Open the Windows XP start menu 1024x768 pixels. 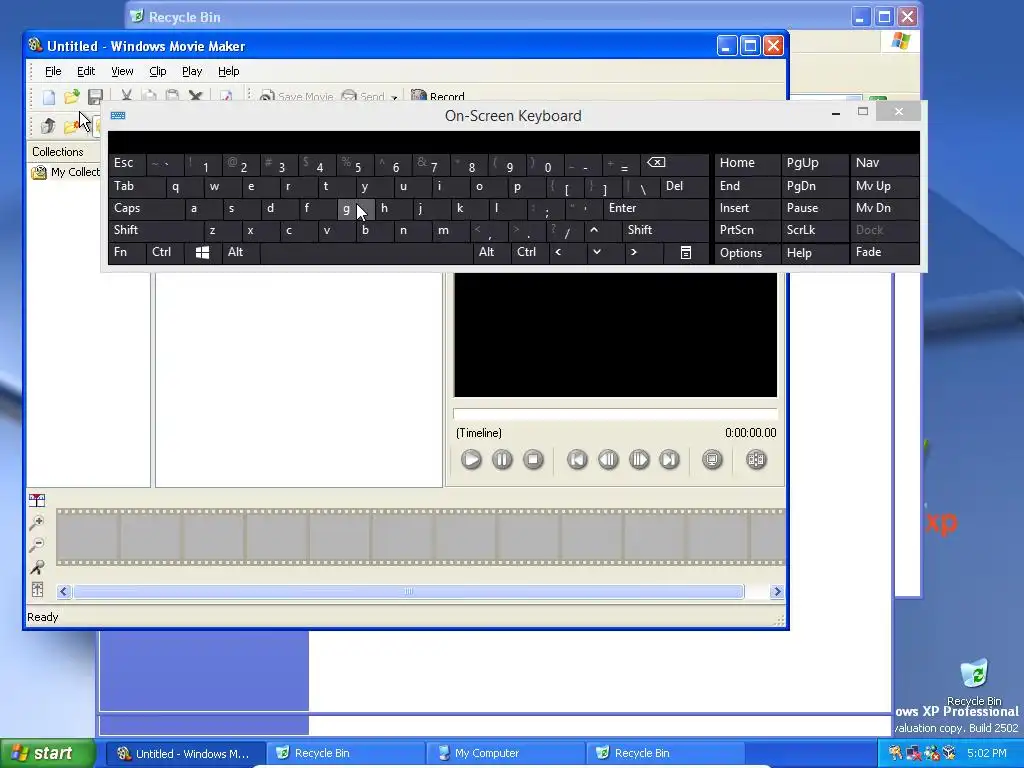click(x=48, y=754)
